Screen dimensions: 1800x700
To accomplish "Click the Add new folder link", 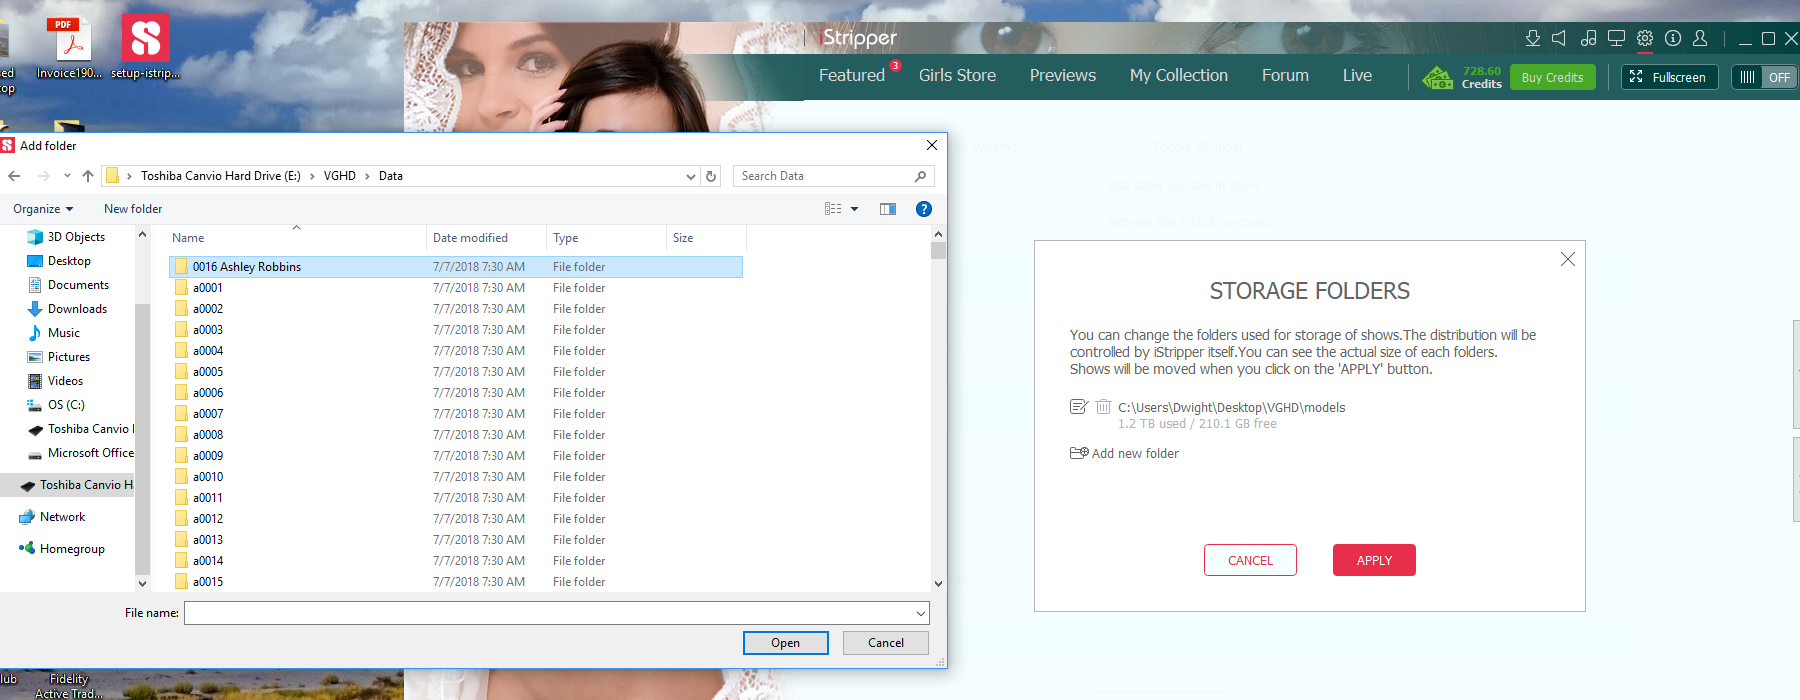I will (1134, 454).
